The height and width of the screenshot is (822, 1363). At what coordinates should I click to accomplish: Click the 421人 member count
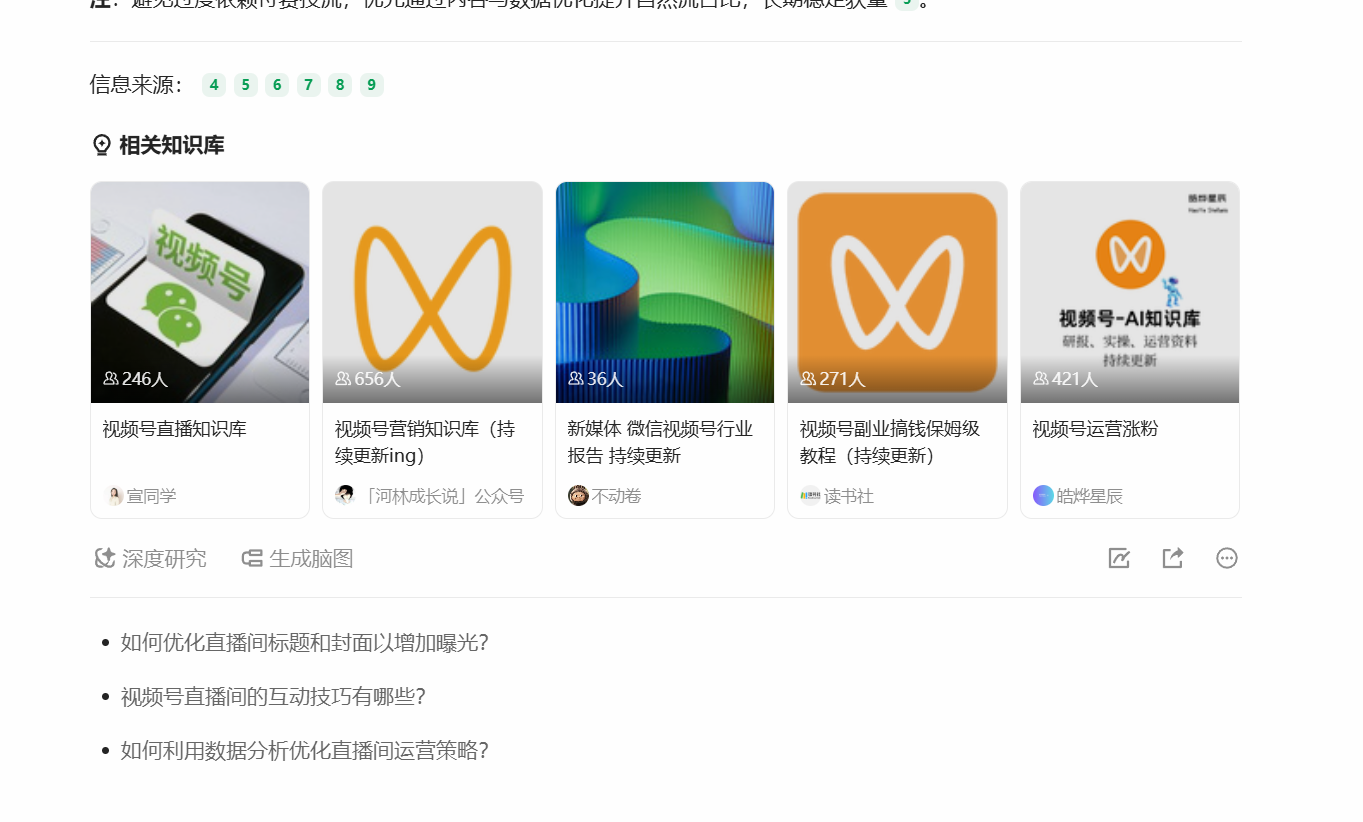click(x=1065, y=379)
